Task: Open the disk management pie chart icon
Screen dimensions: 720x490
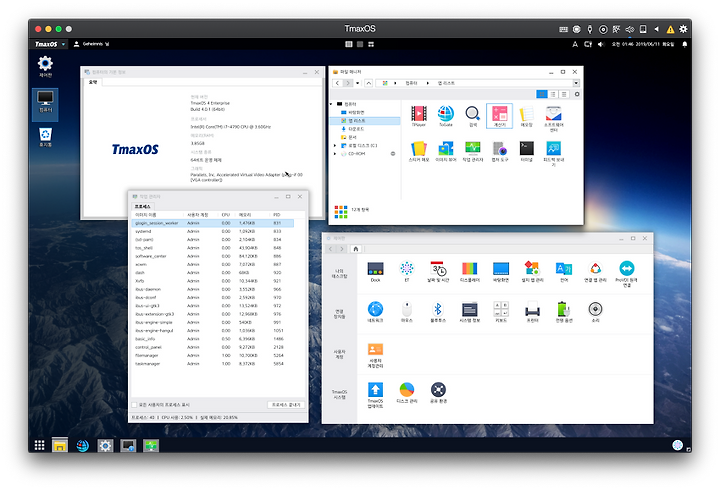Action: pos(406,390)
